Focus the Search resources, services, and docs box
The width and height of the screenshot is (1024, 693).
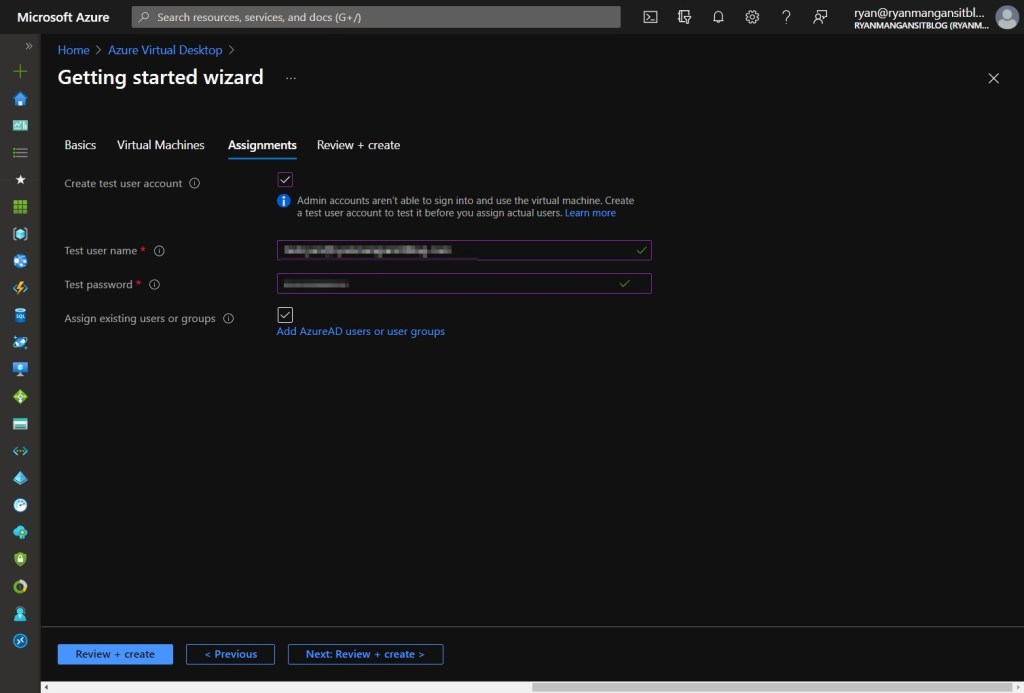click(x=376, y=17)
